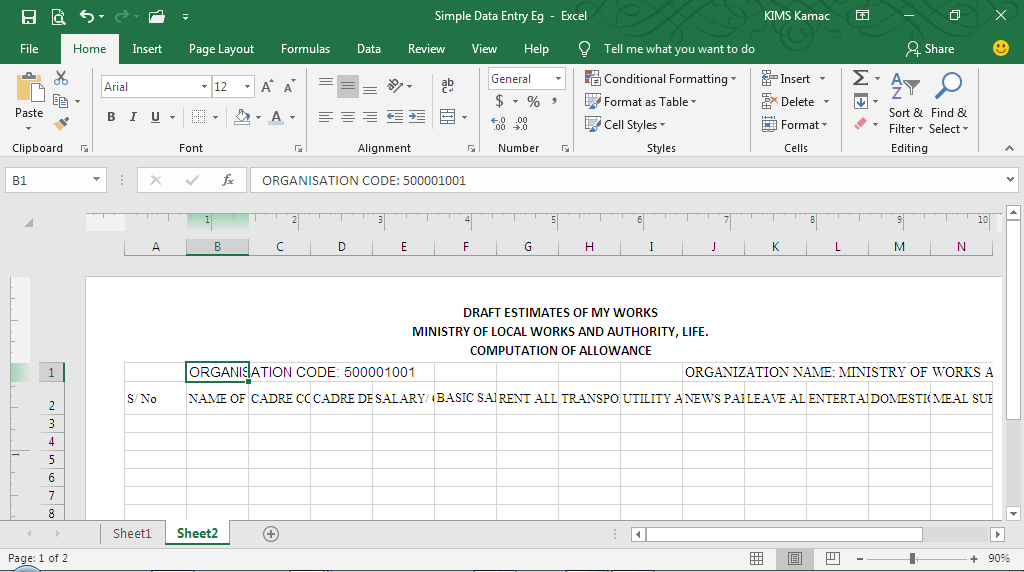
Task: Open the Insert cells dropdown arrow
Action: click(x=822, y=79)
